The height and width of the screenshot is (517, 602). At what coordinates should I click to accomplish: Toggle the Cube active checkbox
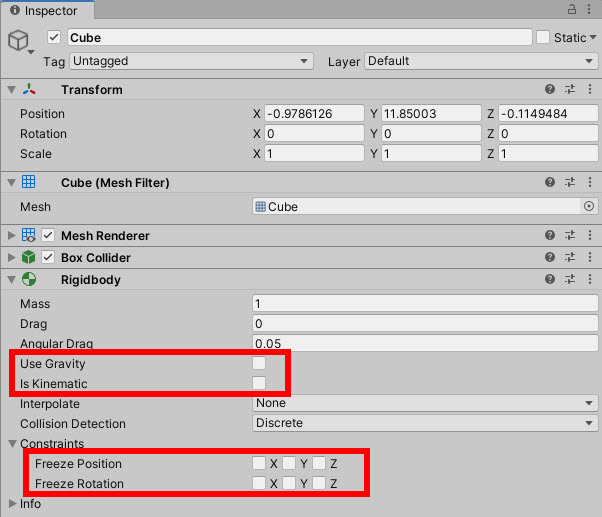point(54,37)
